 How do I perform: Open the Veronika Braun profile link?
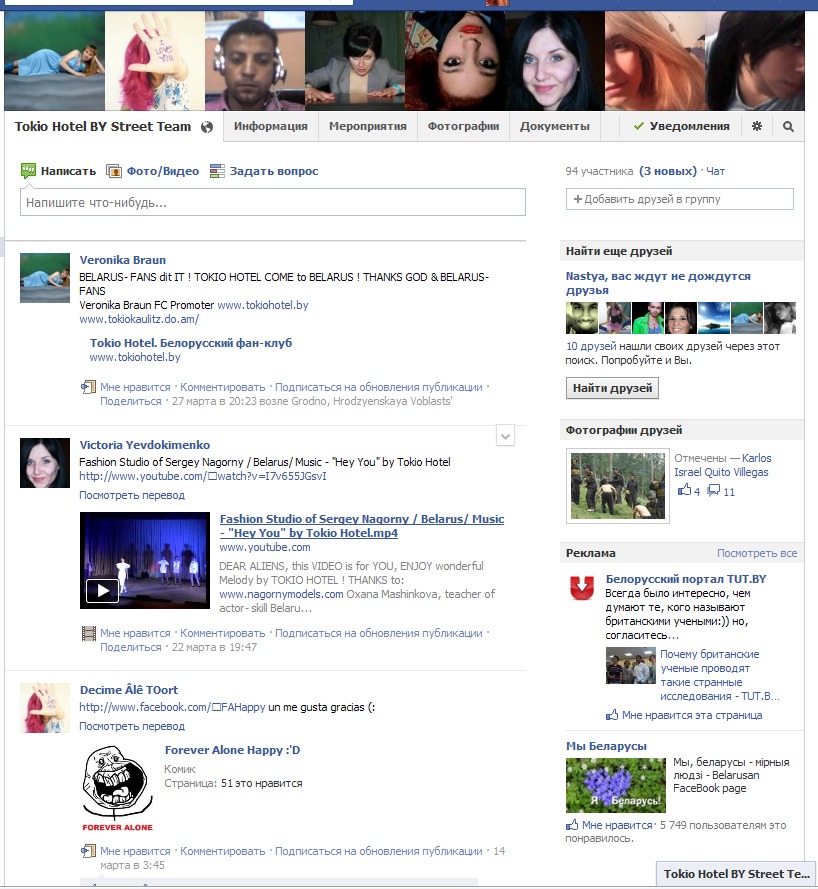(x=123, y=260)
